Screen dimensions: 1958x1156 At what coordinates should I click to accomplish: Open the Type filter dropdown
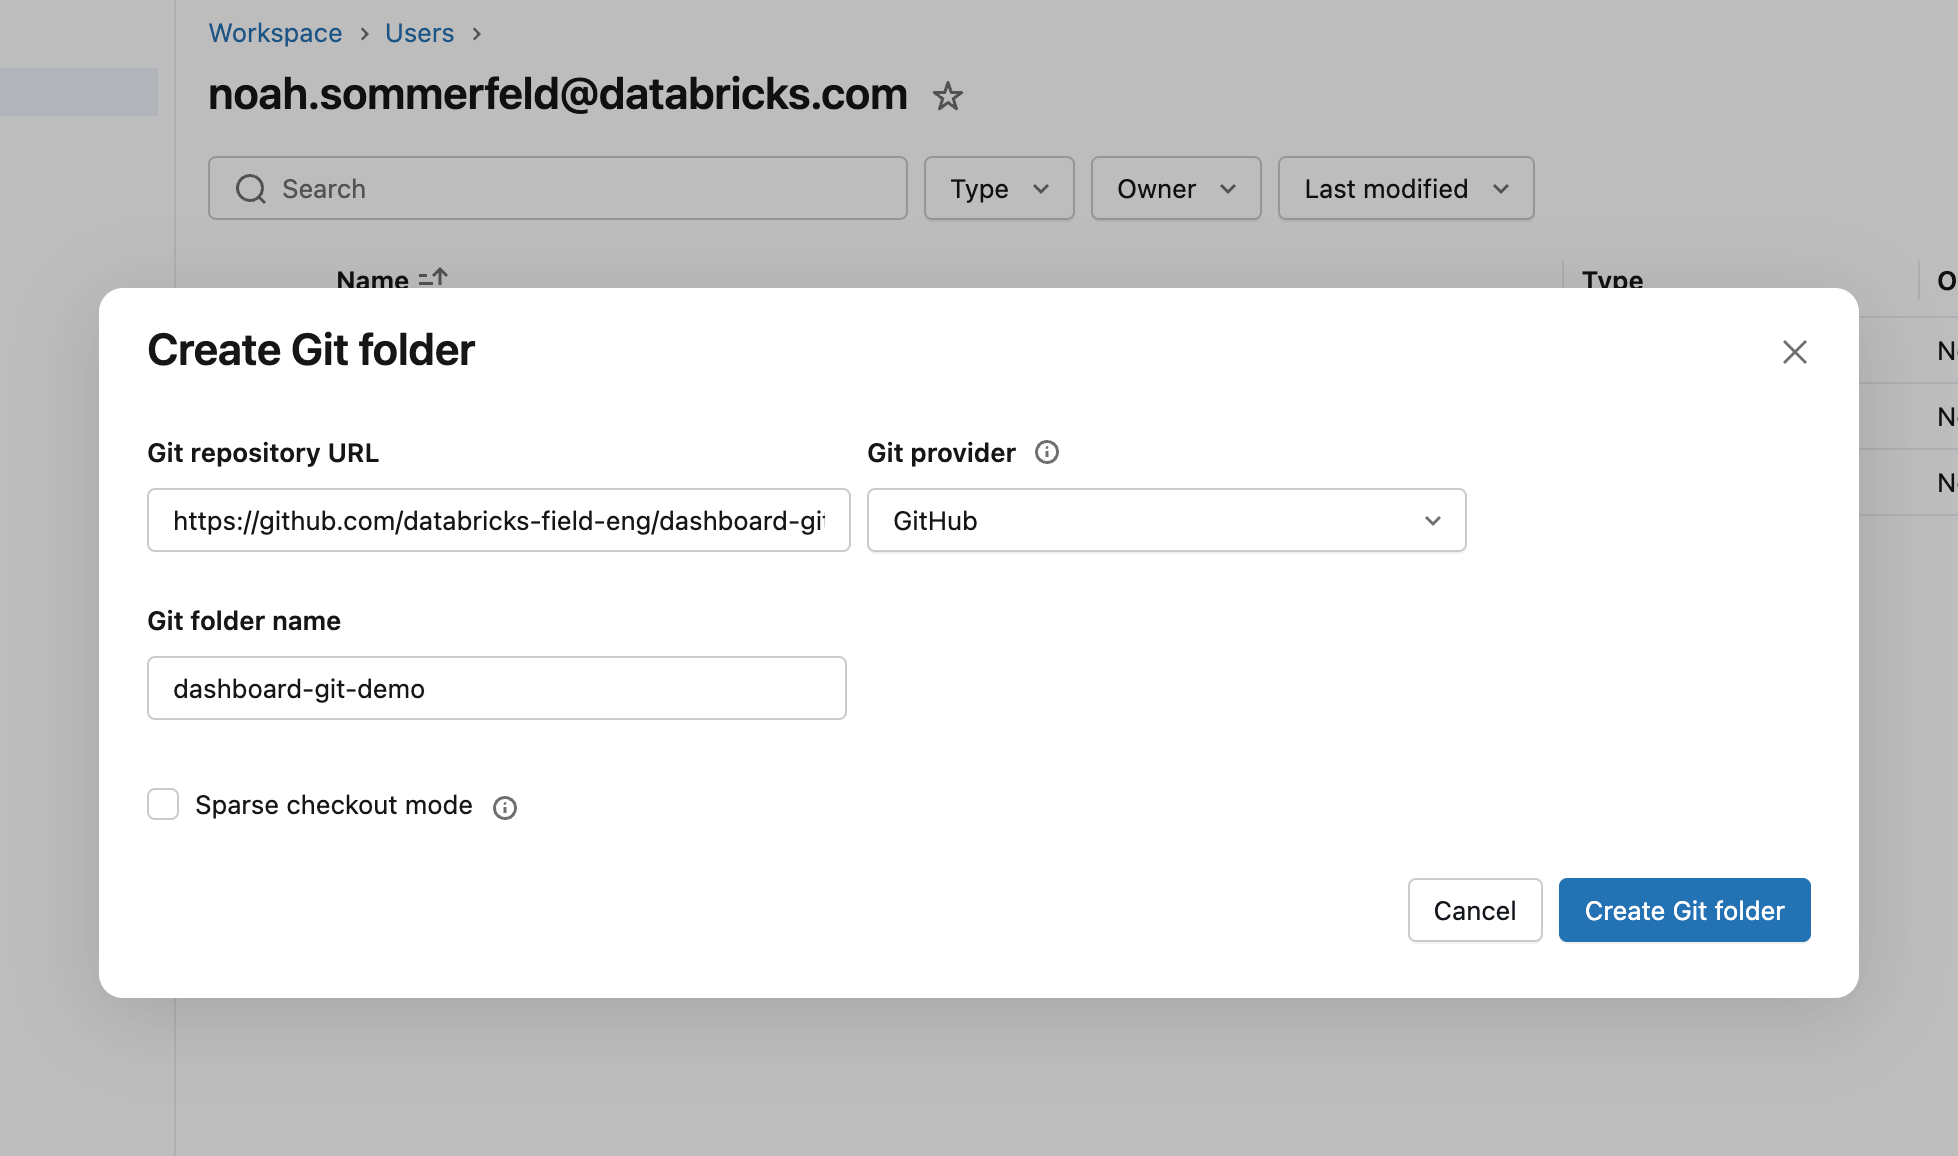[x=998, y=188]
